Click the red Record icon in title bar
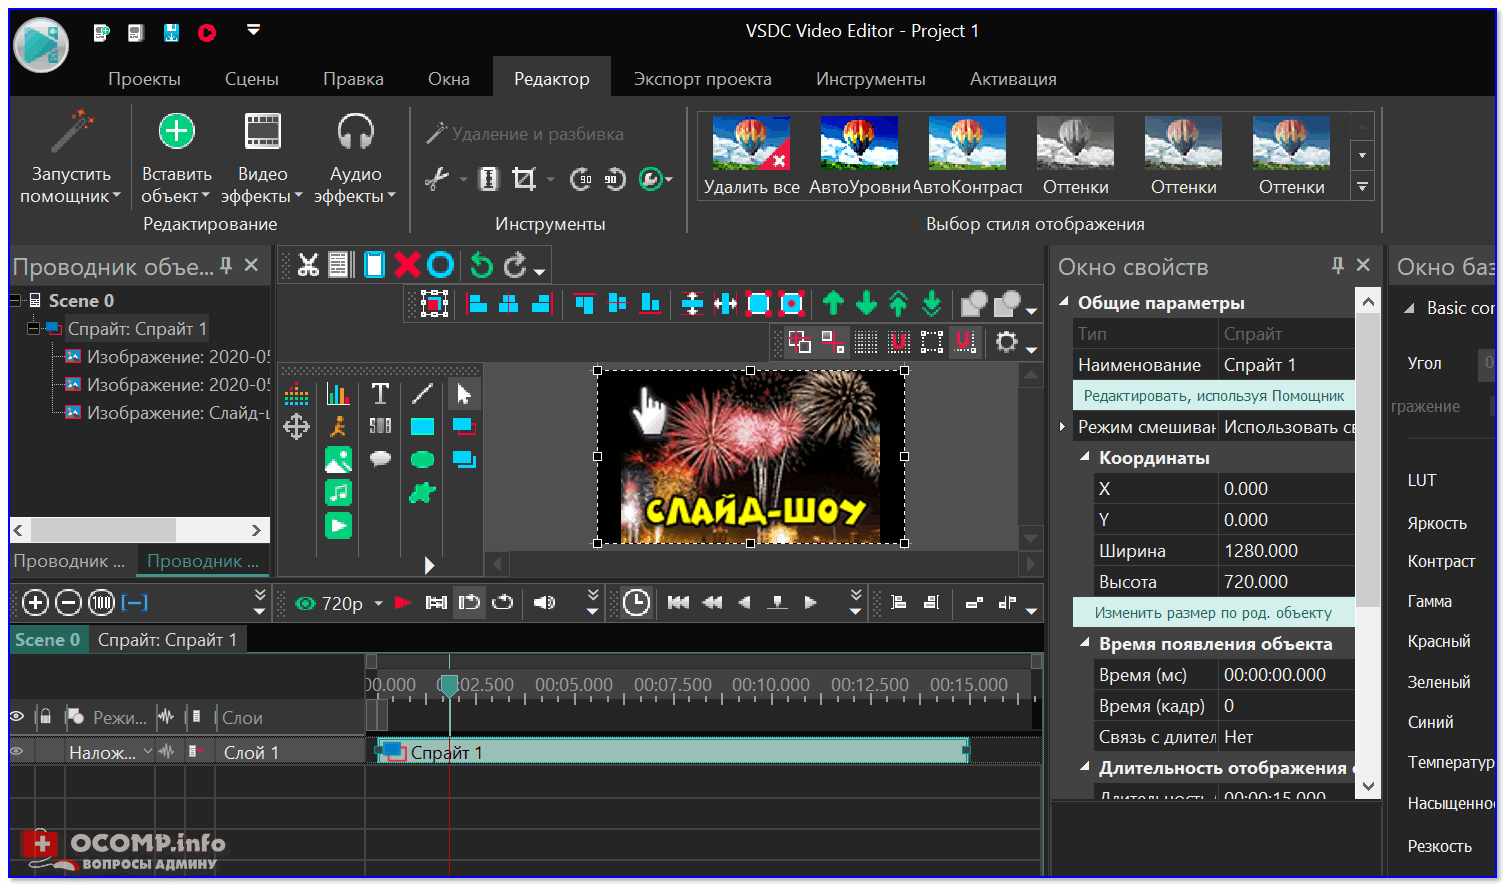 coord(207,33)
